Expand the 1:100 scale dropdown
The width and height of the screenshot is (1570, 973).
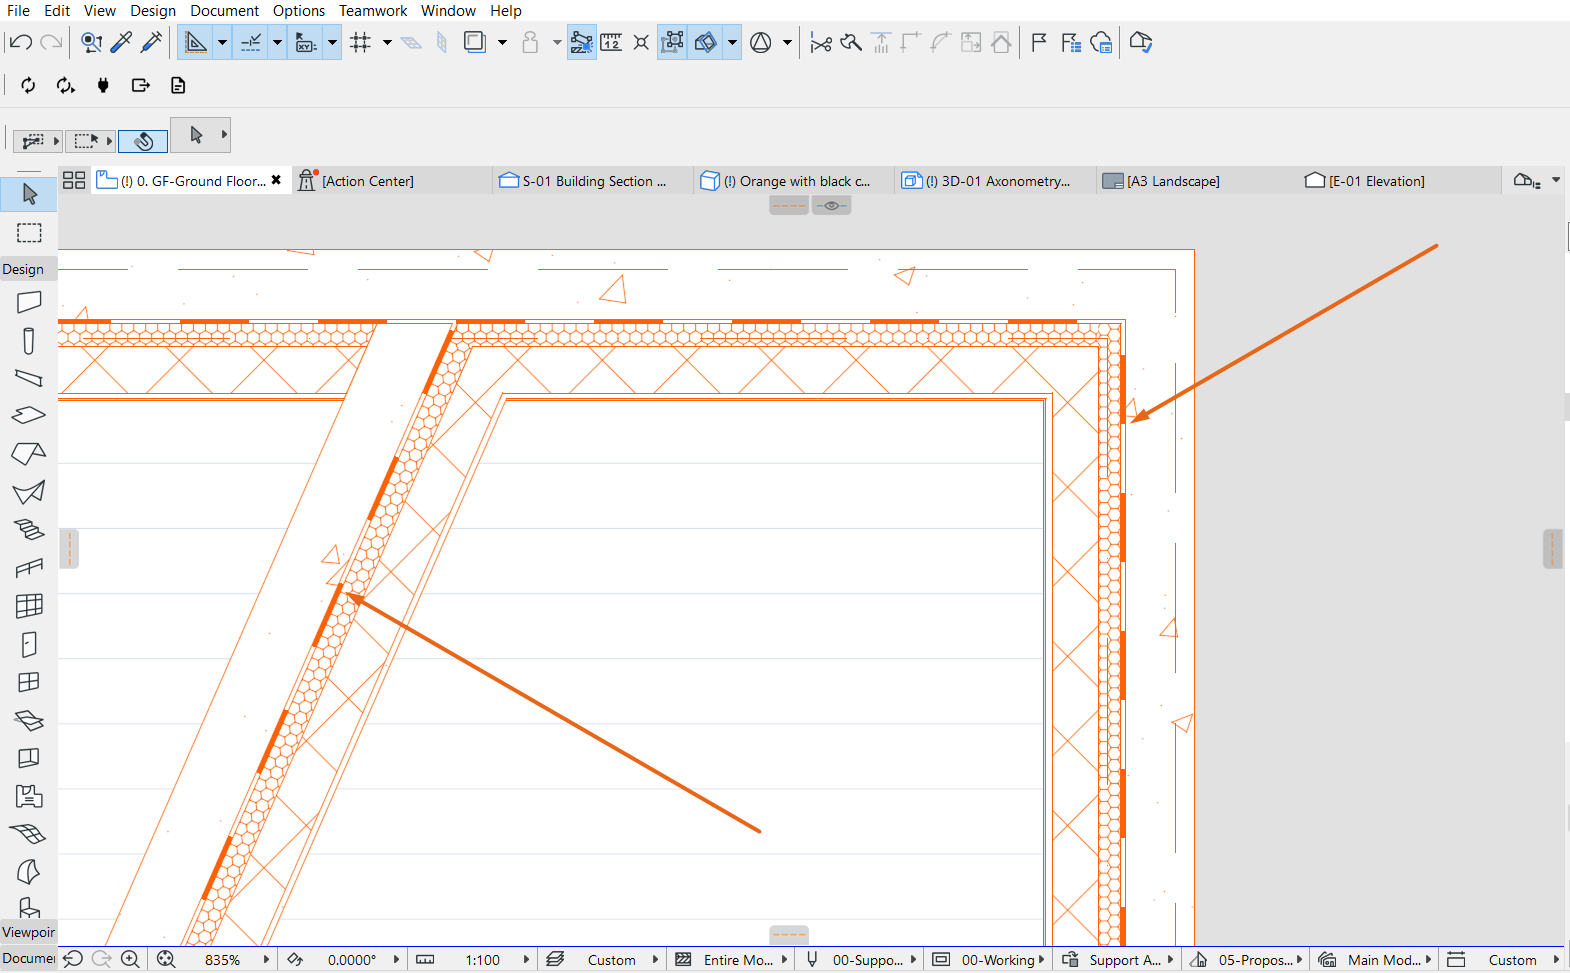[527, 959]
